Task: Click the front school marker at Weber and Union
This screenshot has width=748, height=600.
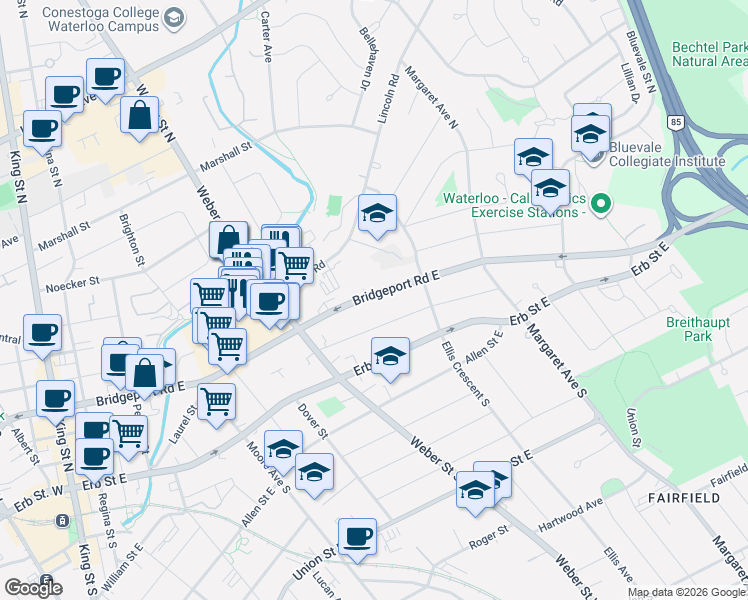Action: 475,493
